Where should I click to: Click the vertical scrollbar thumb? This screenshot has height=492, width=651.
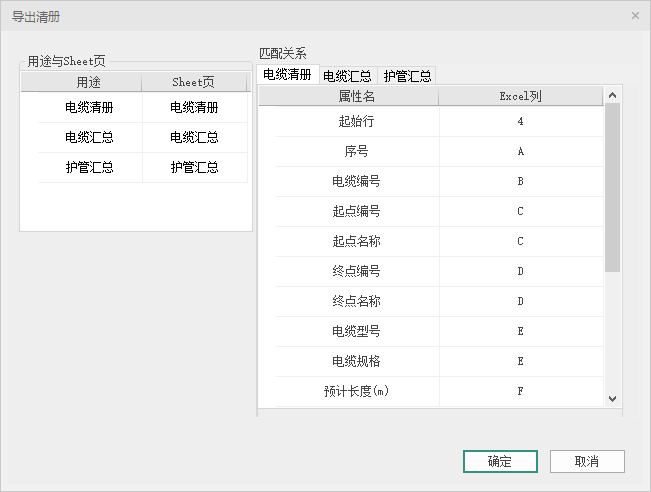click(613, 186)
